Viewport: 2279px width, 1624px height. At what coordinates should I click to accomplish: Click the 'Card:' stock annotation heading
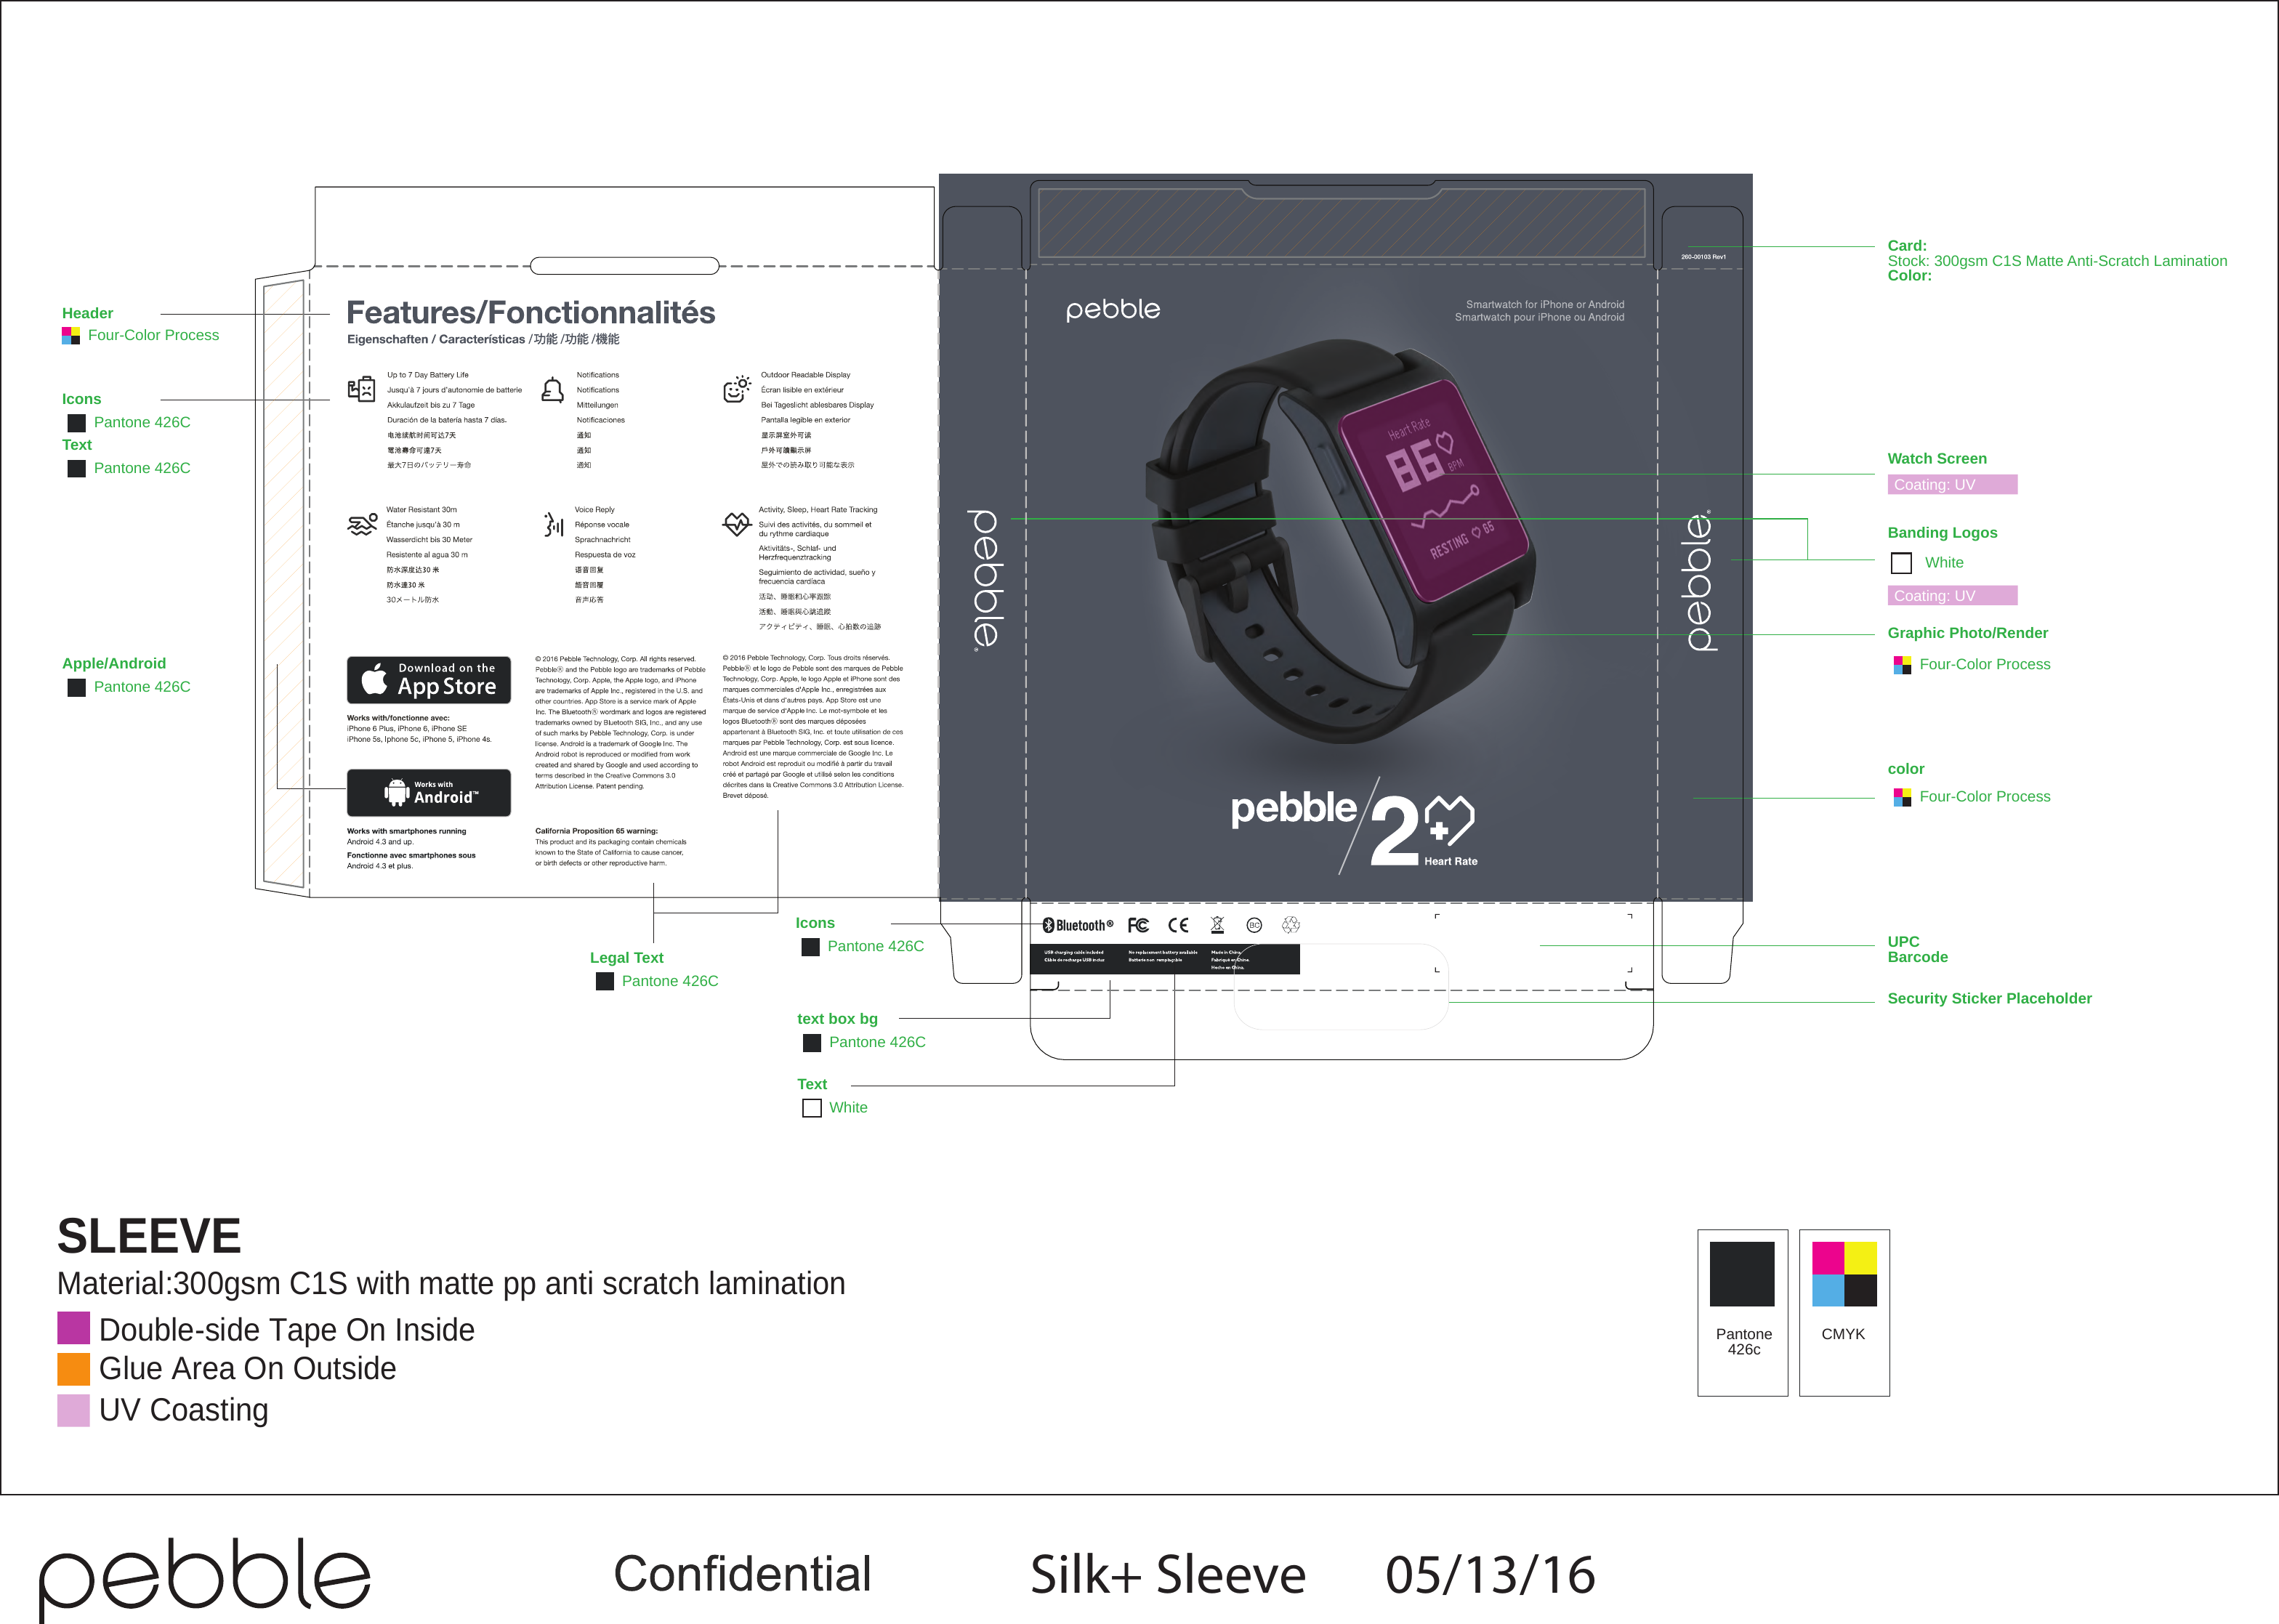click(1907, 246)
